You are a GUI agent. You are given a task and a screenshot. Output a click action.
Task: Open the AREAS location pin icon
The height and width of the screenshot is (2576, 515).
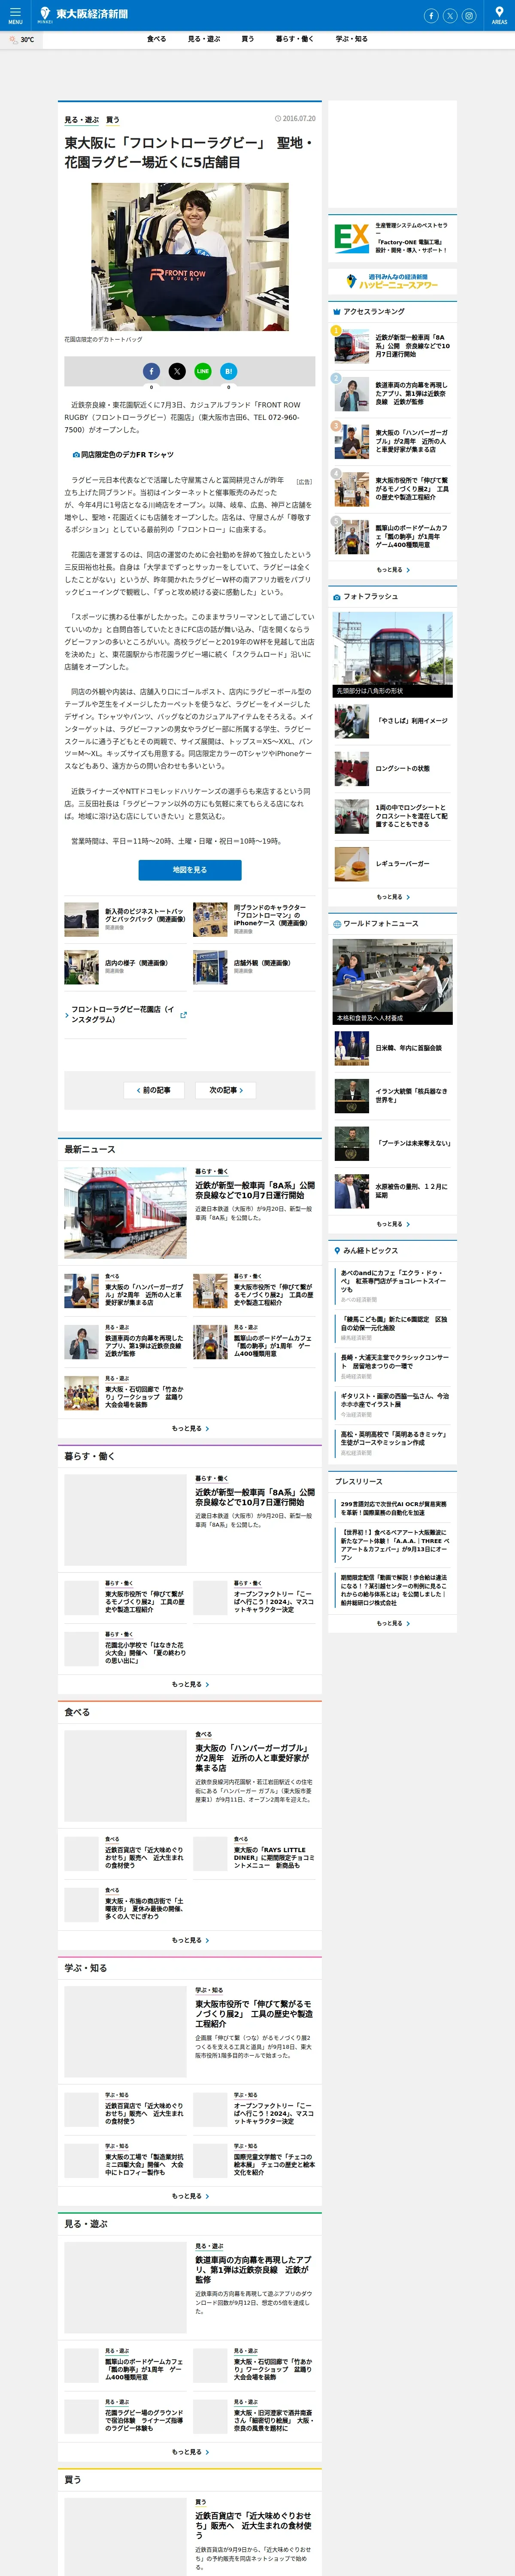(x=499, y=15)
